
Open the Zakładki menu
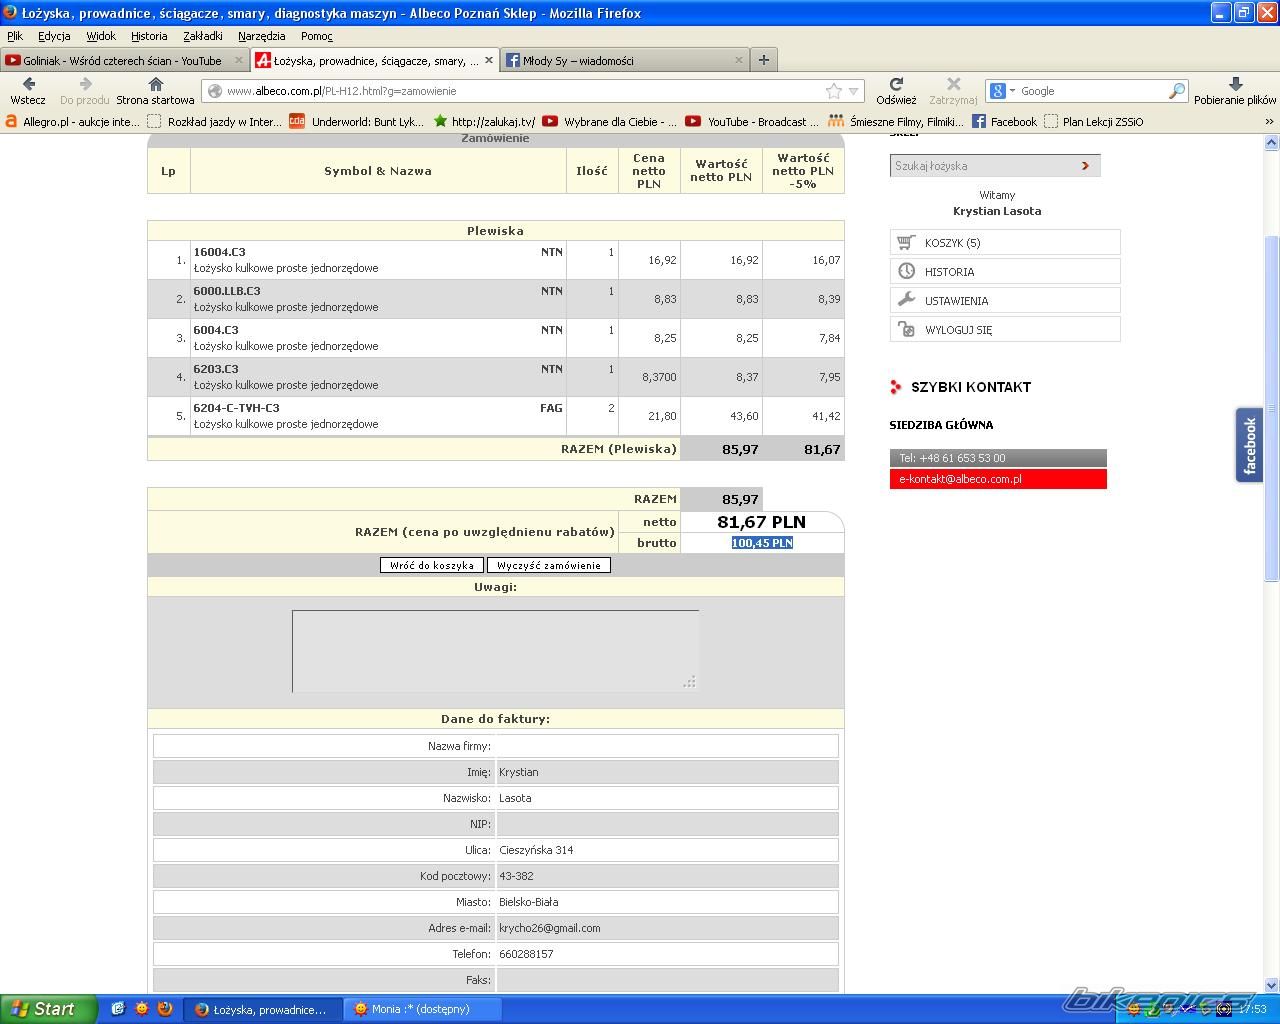pyautogui.click(x=203, y=36)
